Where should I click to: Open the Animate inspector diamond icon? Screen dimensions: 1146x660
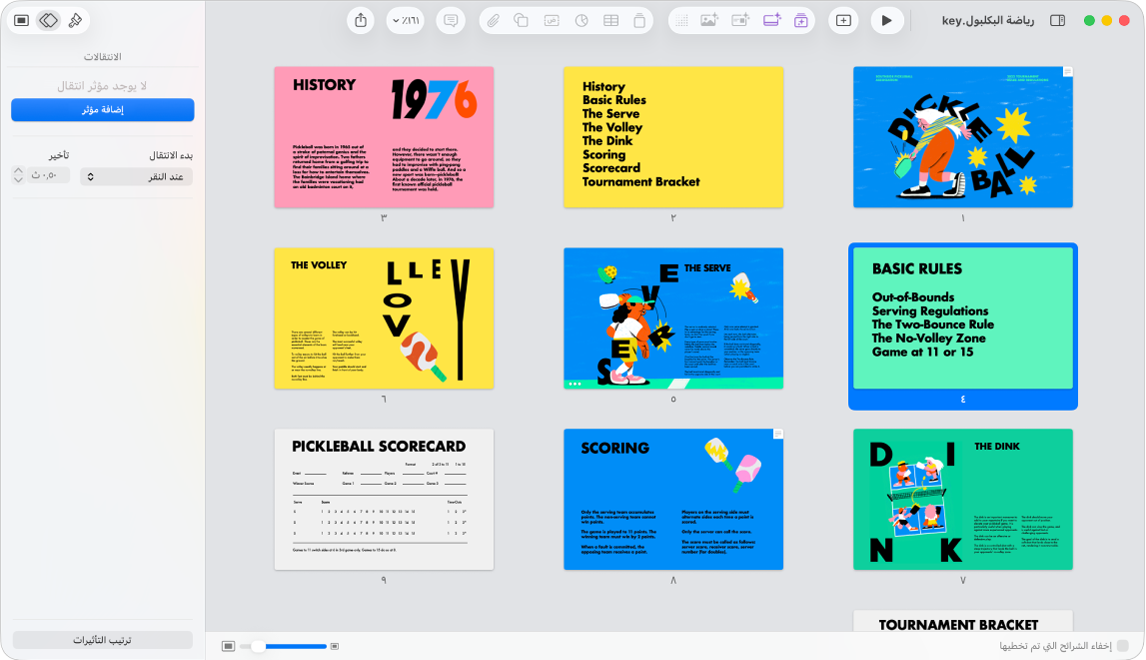48,20
